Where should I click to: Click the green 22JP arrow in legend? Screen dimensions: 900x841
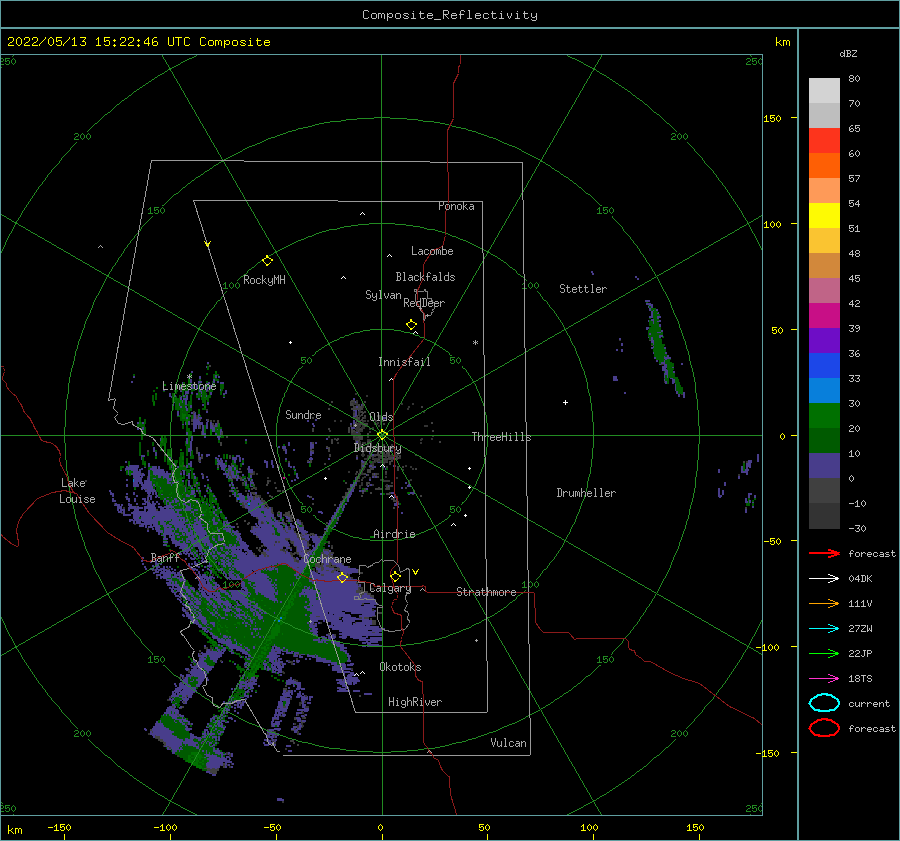tap(824, 653)
